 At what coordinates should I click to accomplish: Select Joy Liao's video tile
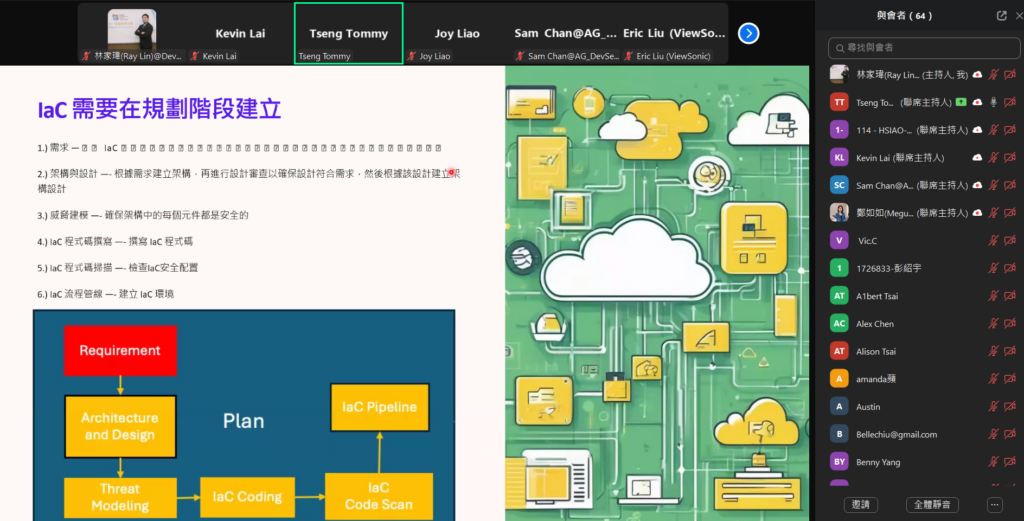[457, 33]
